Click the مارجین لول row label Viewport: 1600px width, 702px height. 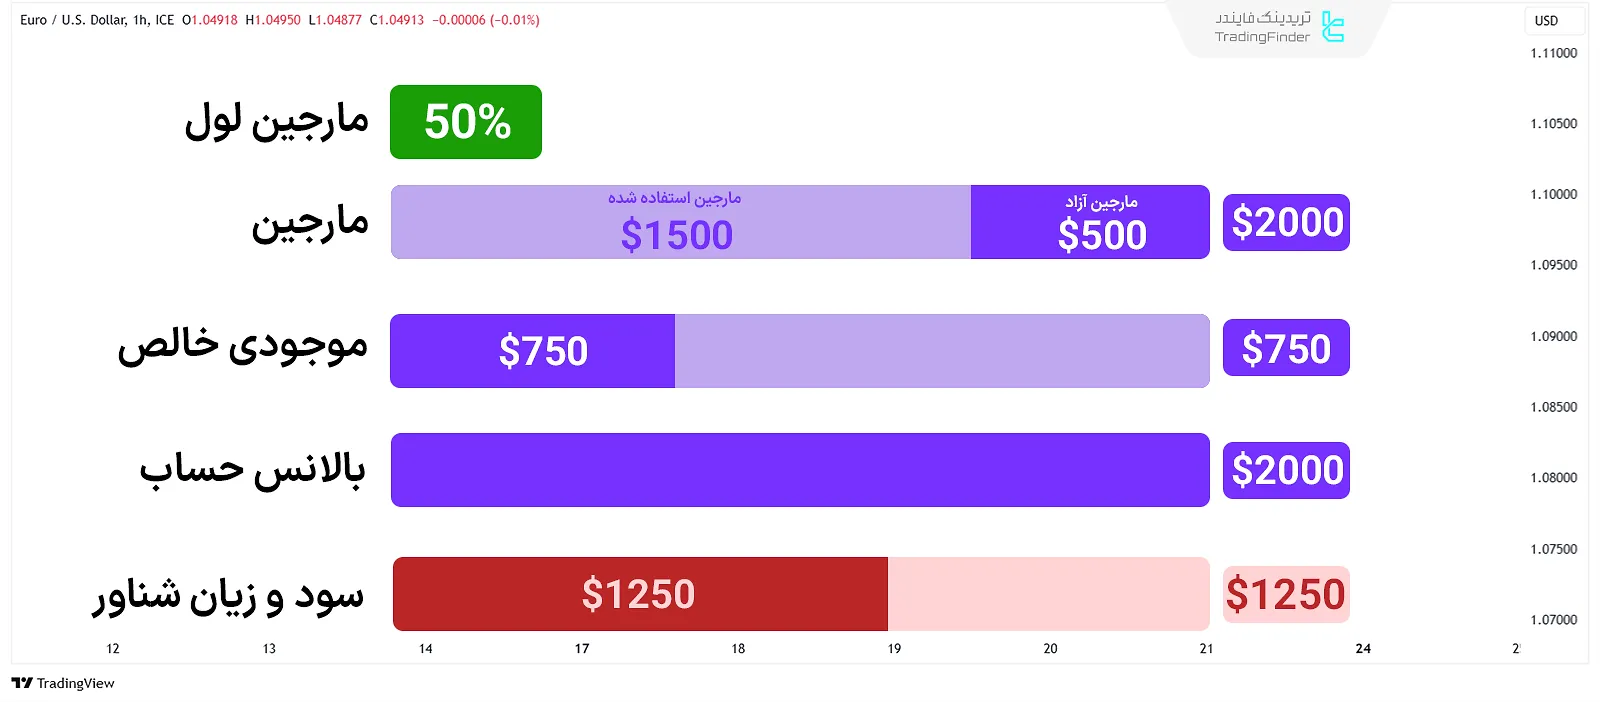tap(277, 122)
